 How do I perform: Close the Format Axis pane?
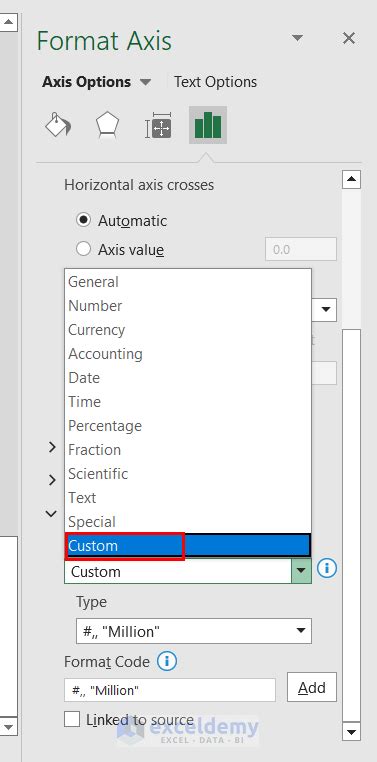[x=349, y=38]
